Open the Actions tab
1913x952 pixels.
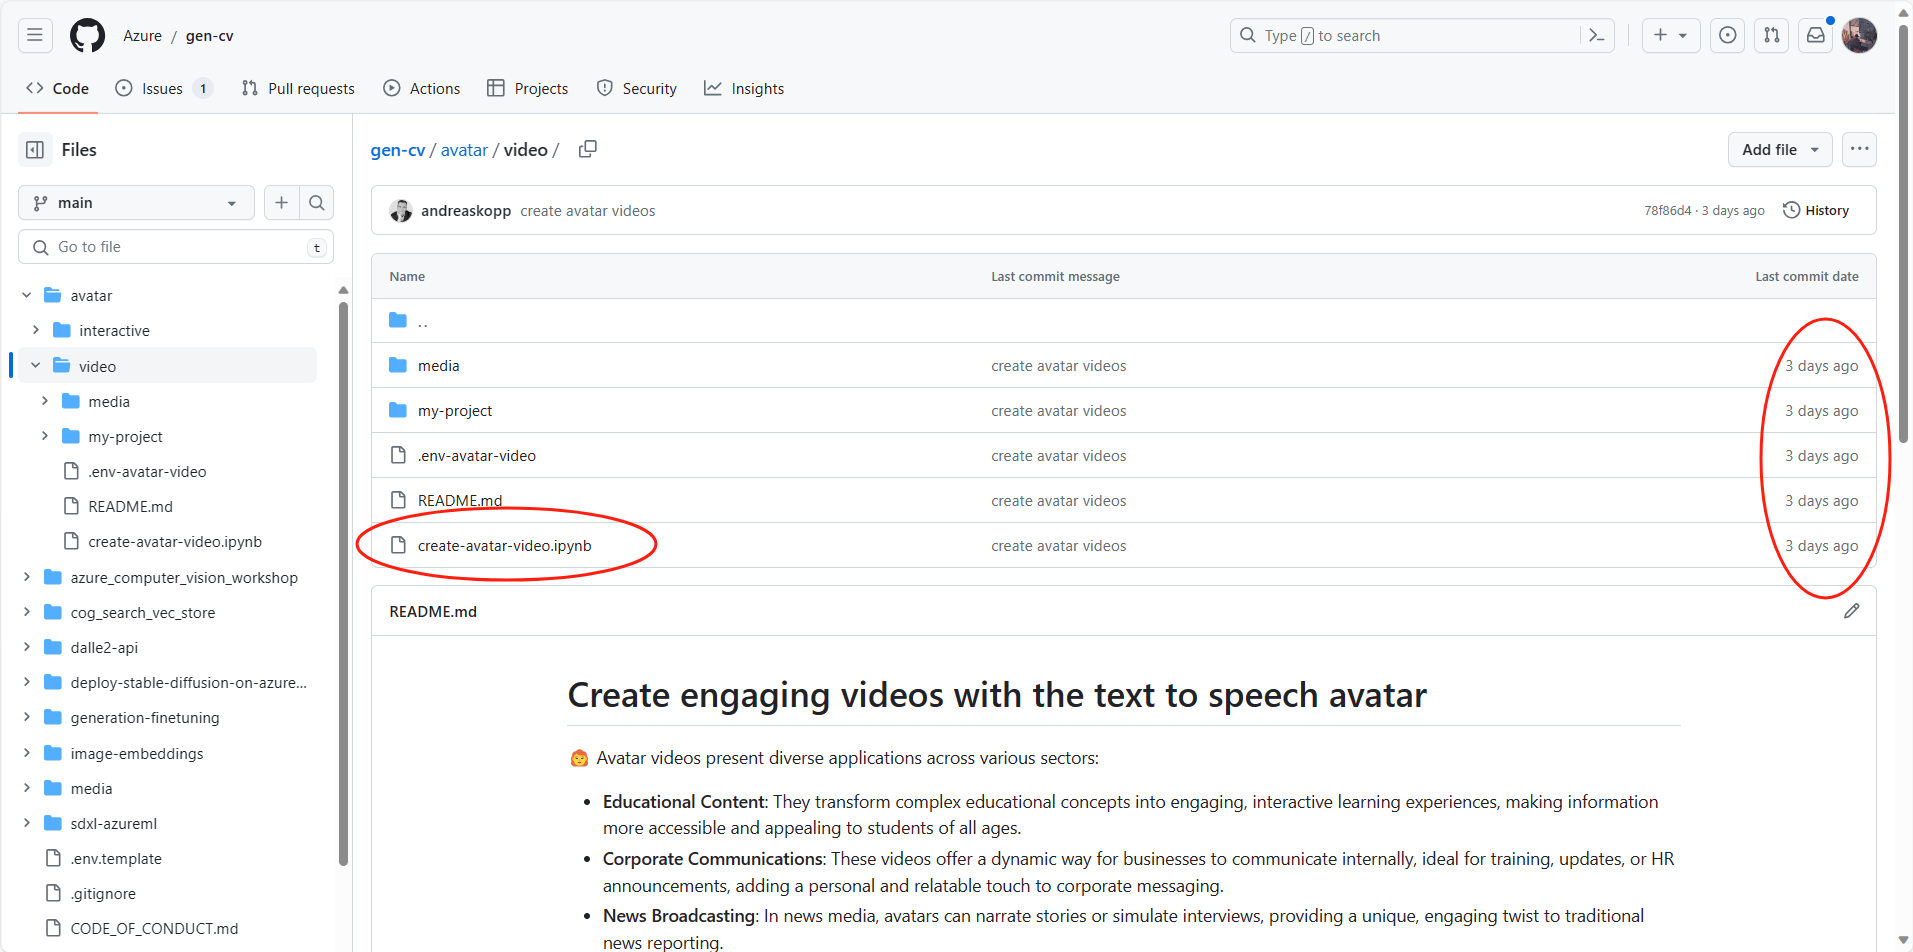422,89
